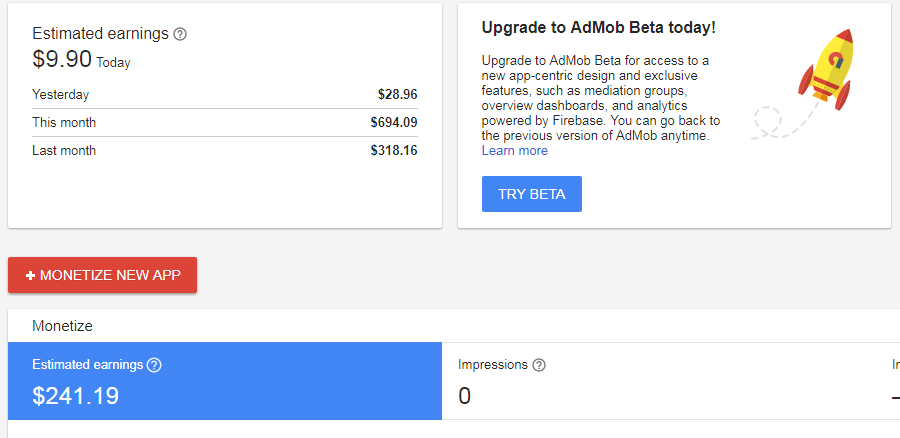The width and height of the screenshot is (900, 438).
Task: Click the MONETIZE NEW APP button text
Action: [x=110, y=276]
